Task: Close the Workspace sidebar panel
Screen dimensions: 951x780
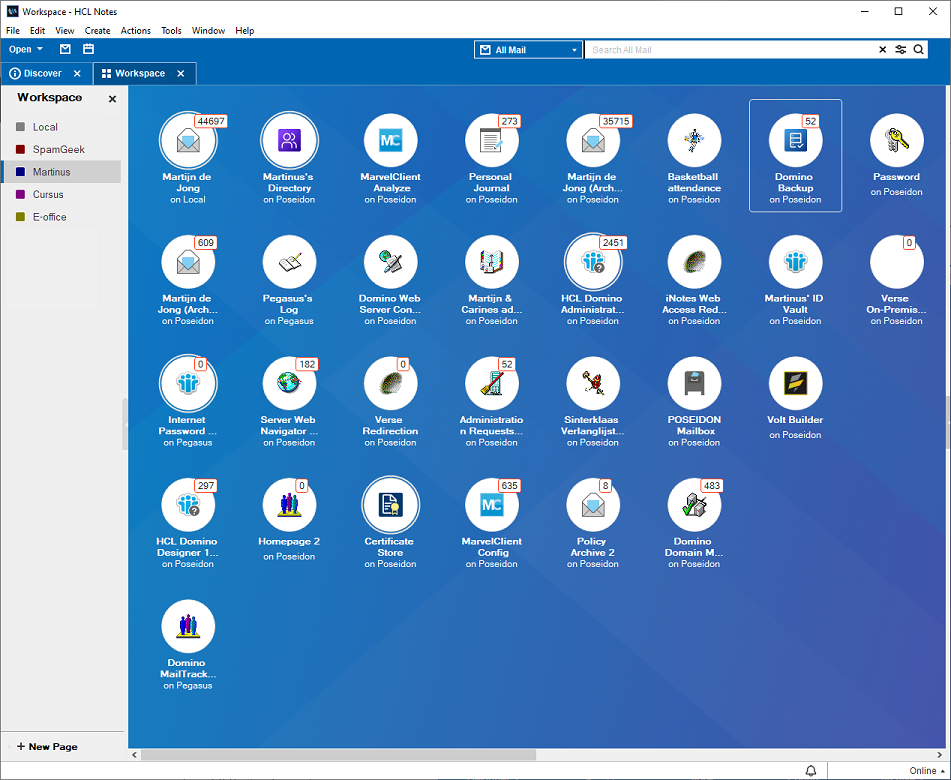Action: [112, 99]
